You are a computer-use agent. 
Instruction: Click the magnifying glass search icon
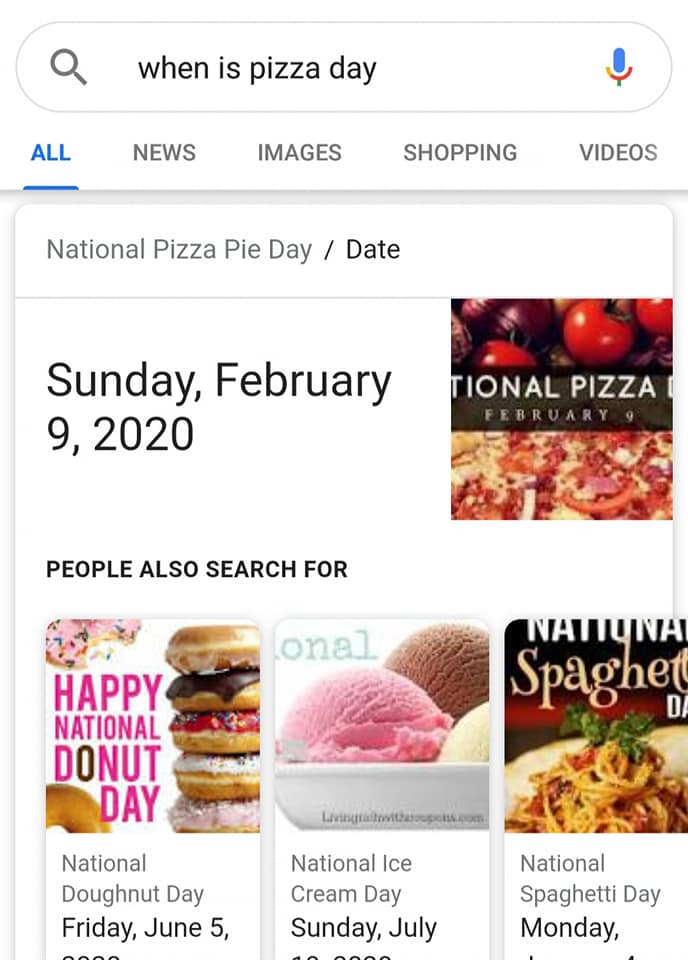tap(69, 67)
